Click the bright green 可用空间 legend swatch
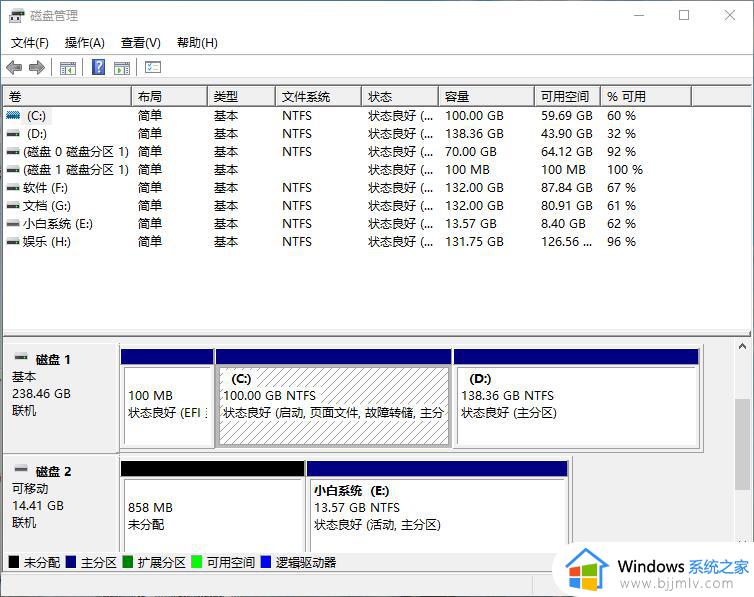The image size is (754, 597). pyautogui.click(x=196, y=562)
